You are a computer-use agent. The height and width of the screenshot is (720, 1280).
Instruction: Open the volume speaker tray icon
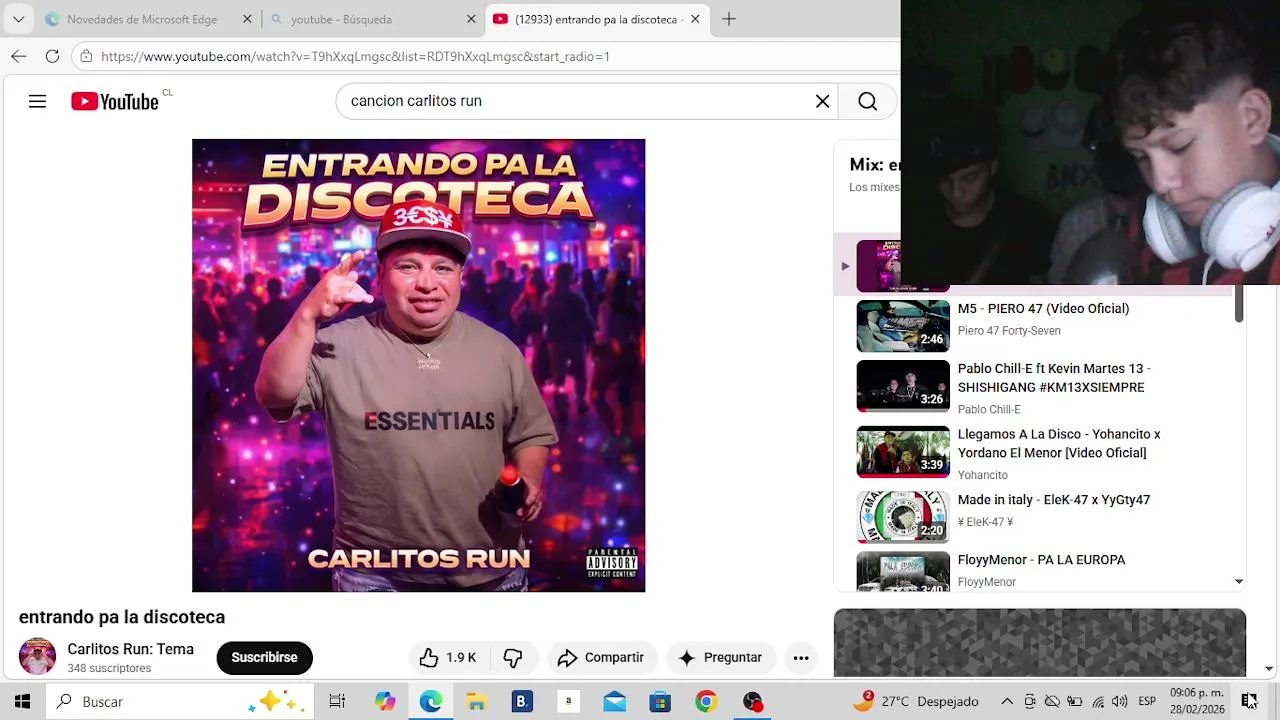pyautogui.click(x=1119, y=702)
